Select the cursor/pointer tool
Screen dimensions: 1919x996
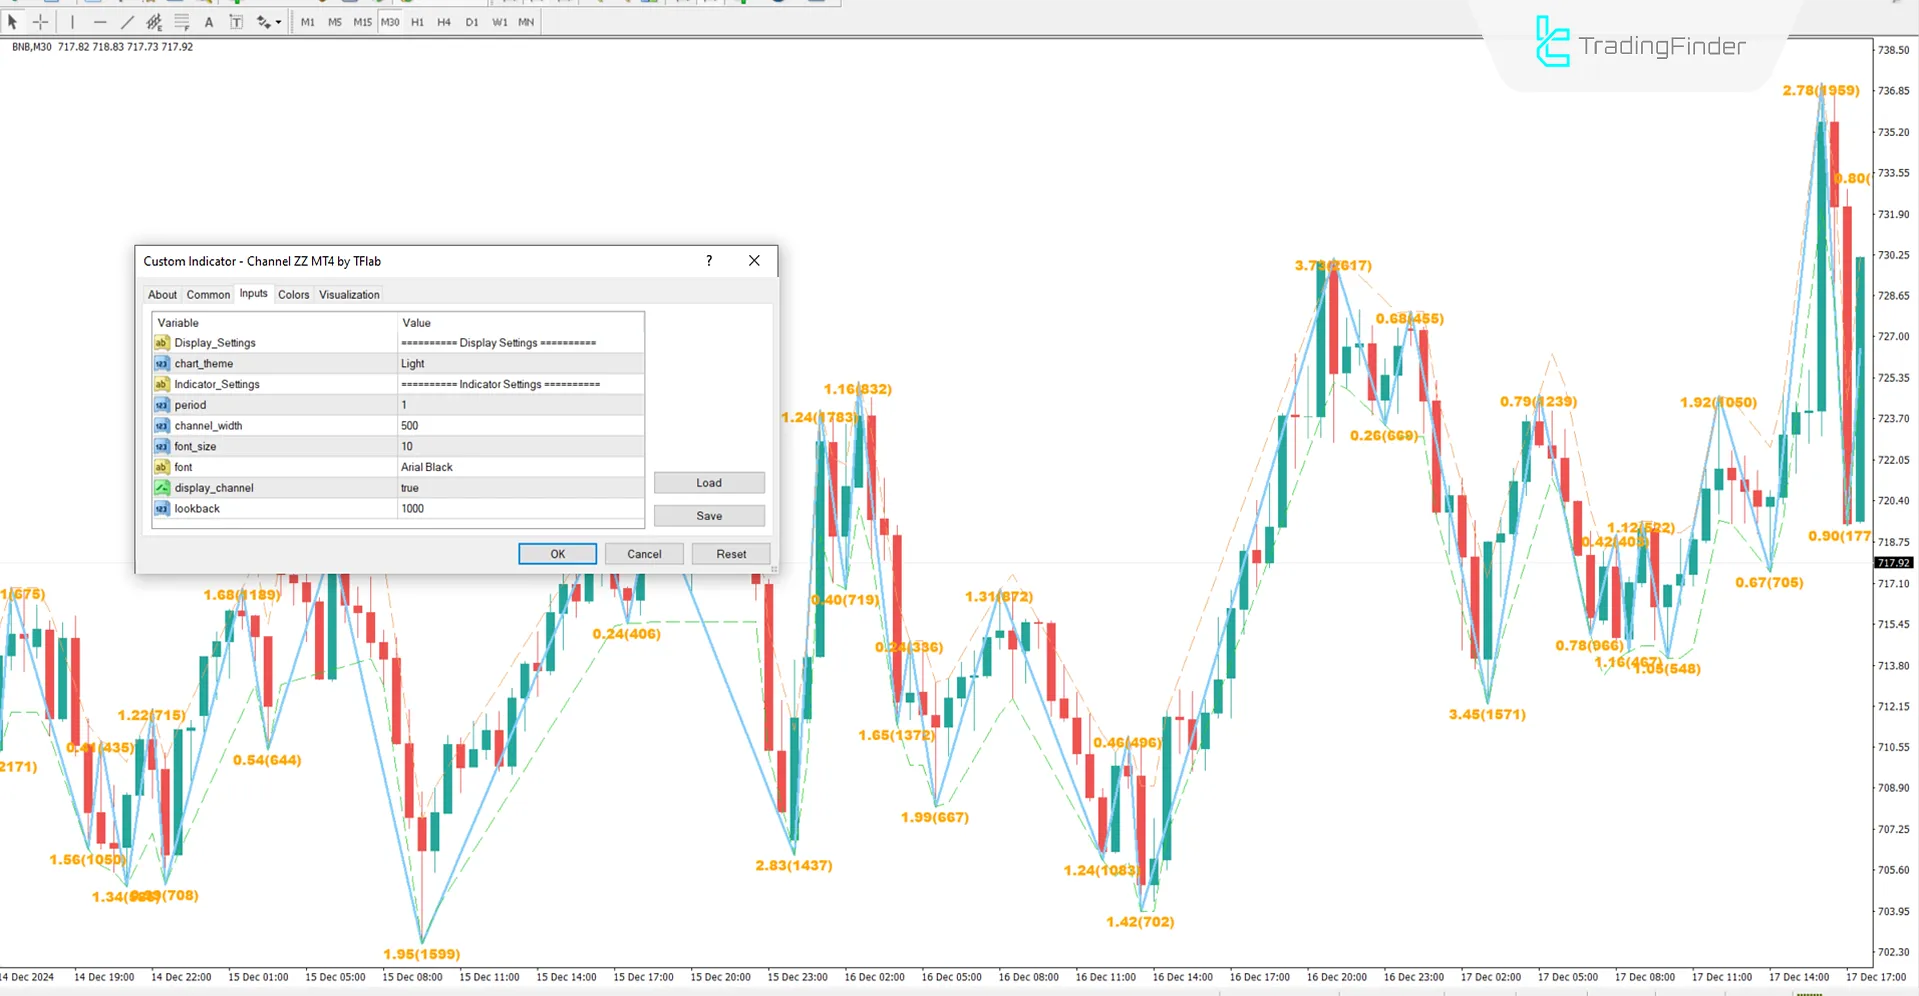tap(14, 21)
